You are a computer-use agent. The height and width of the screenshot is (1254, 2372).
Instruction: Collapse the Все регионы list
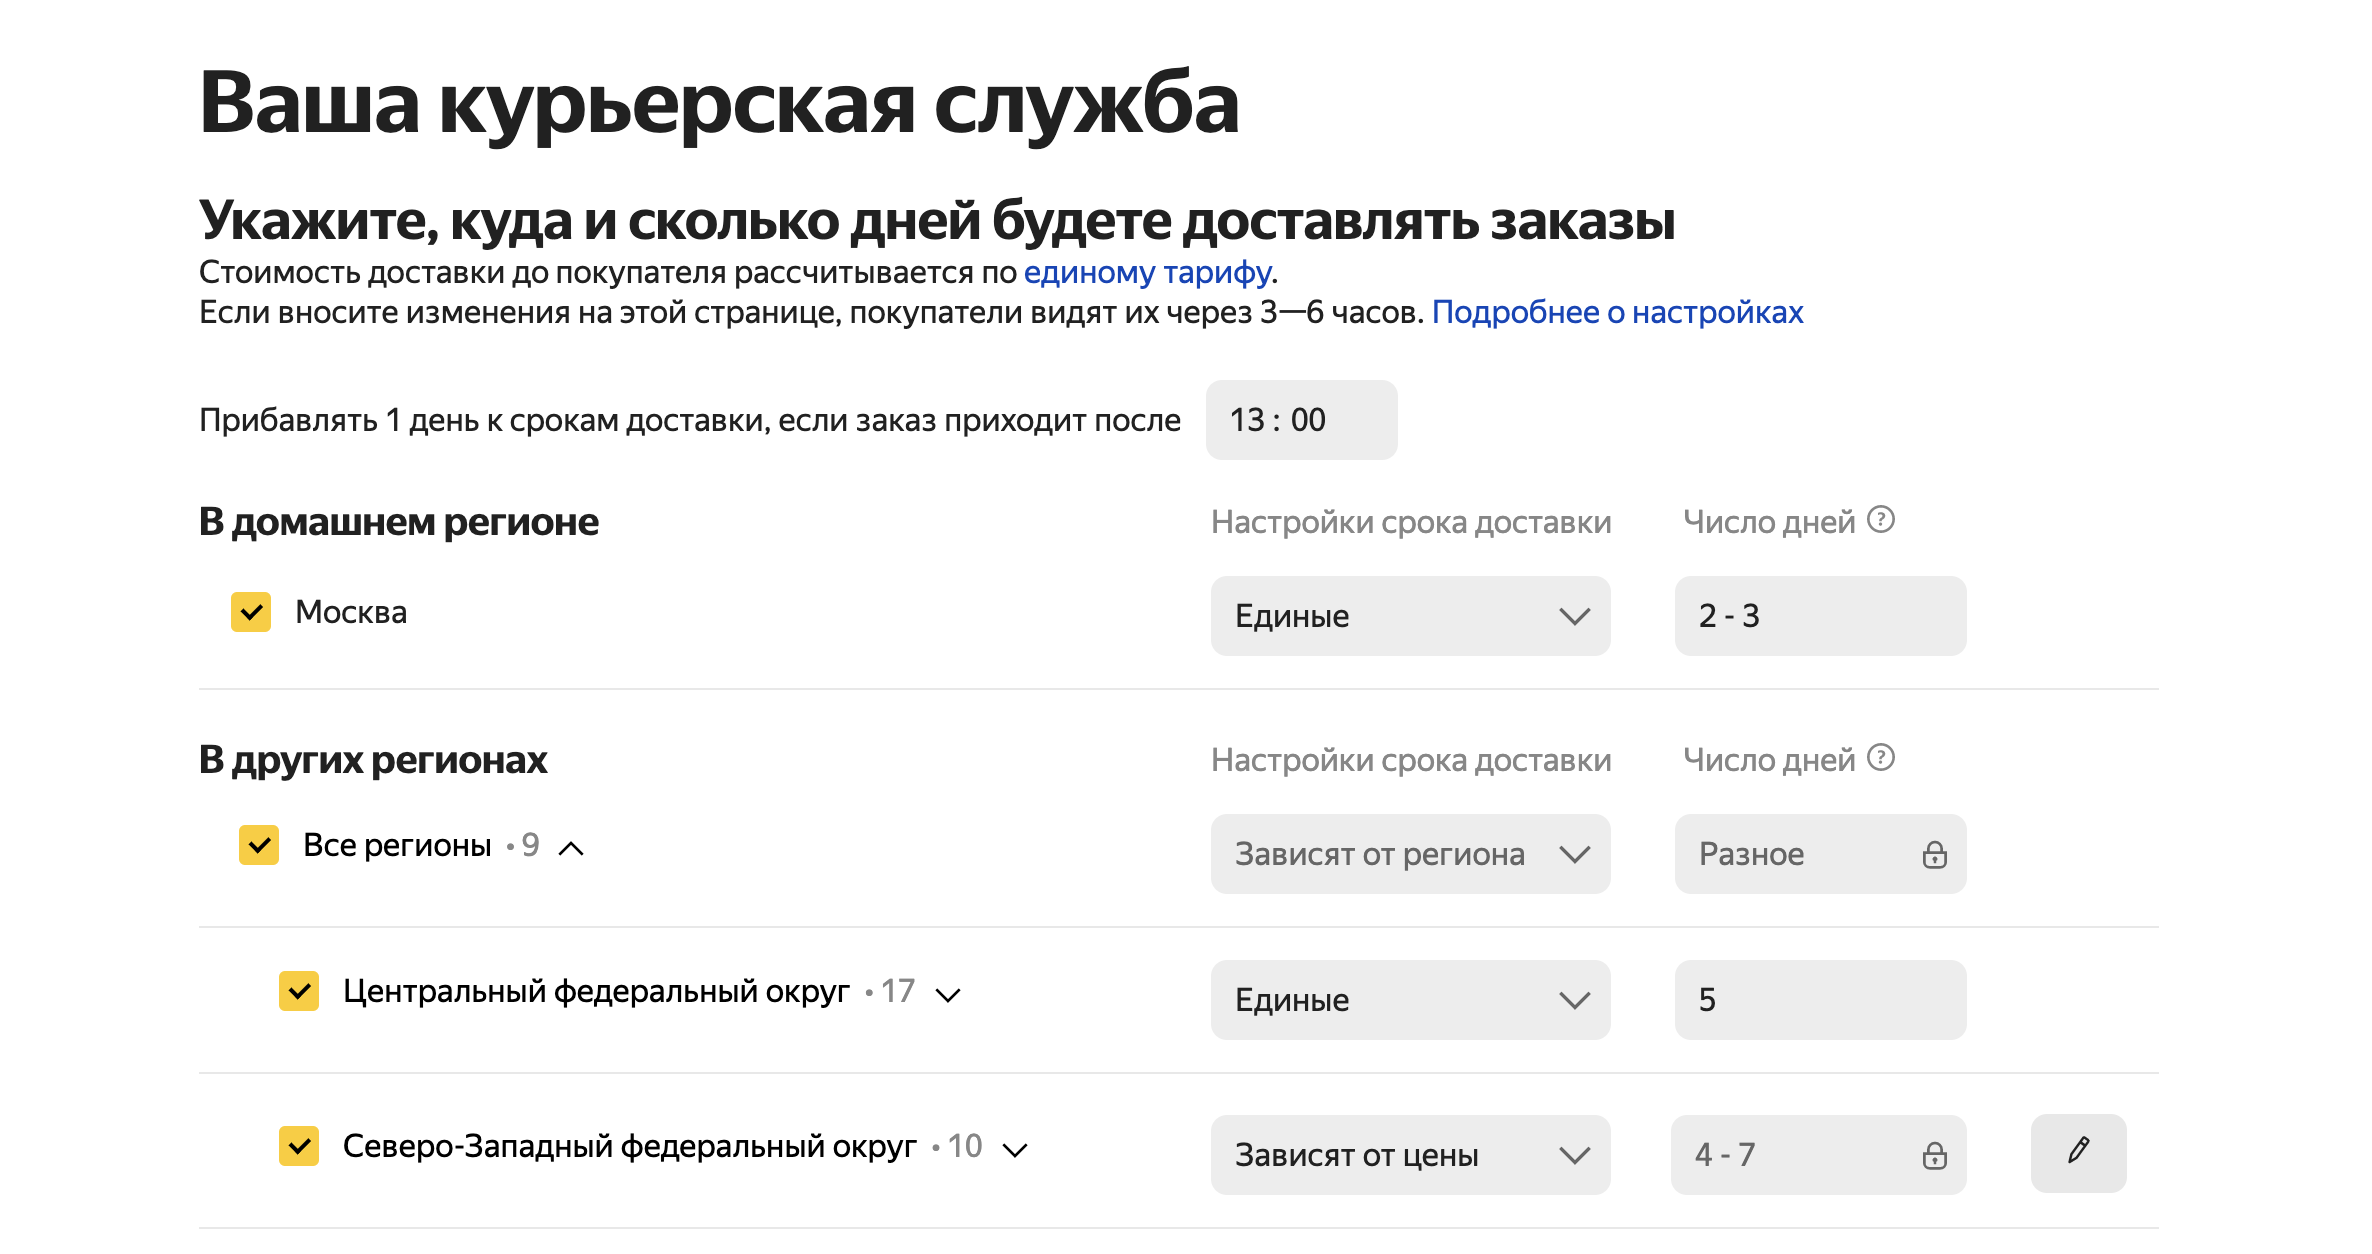coord(571,849)
